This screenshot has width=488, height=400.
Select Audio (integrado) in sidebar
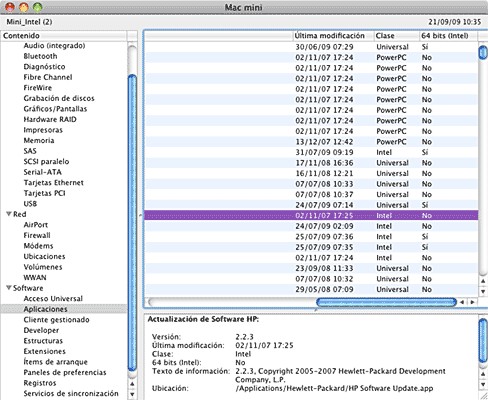(x=54, y=46)
